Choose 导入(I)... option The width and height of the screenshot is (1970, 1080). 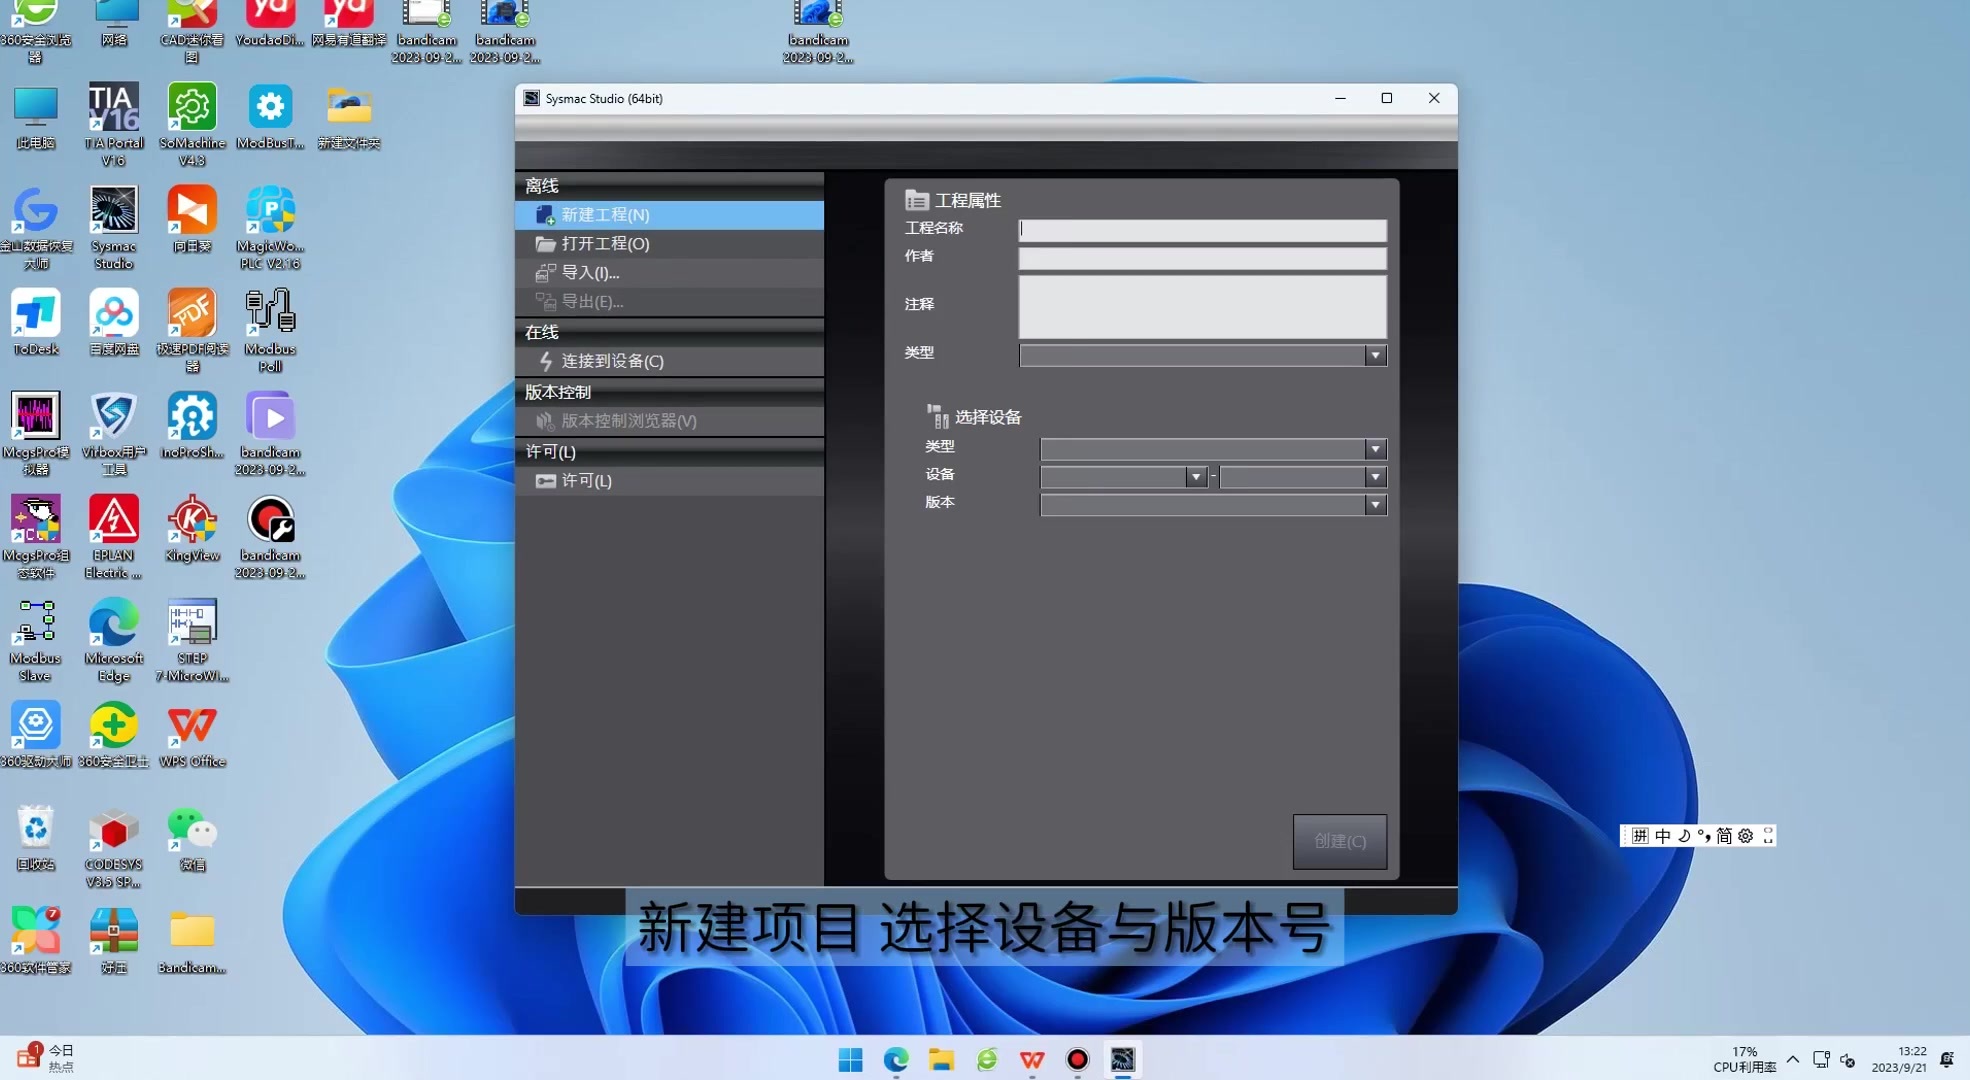point(669,273)
